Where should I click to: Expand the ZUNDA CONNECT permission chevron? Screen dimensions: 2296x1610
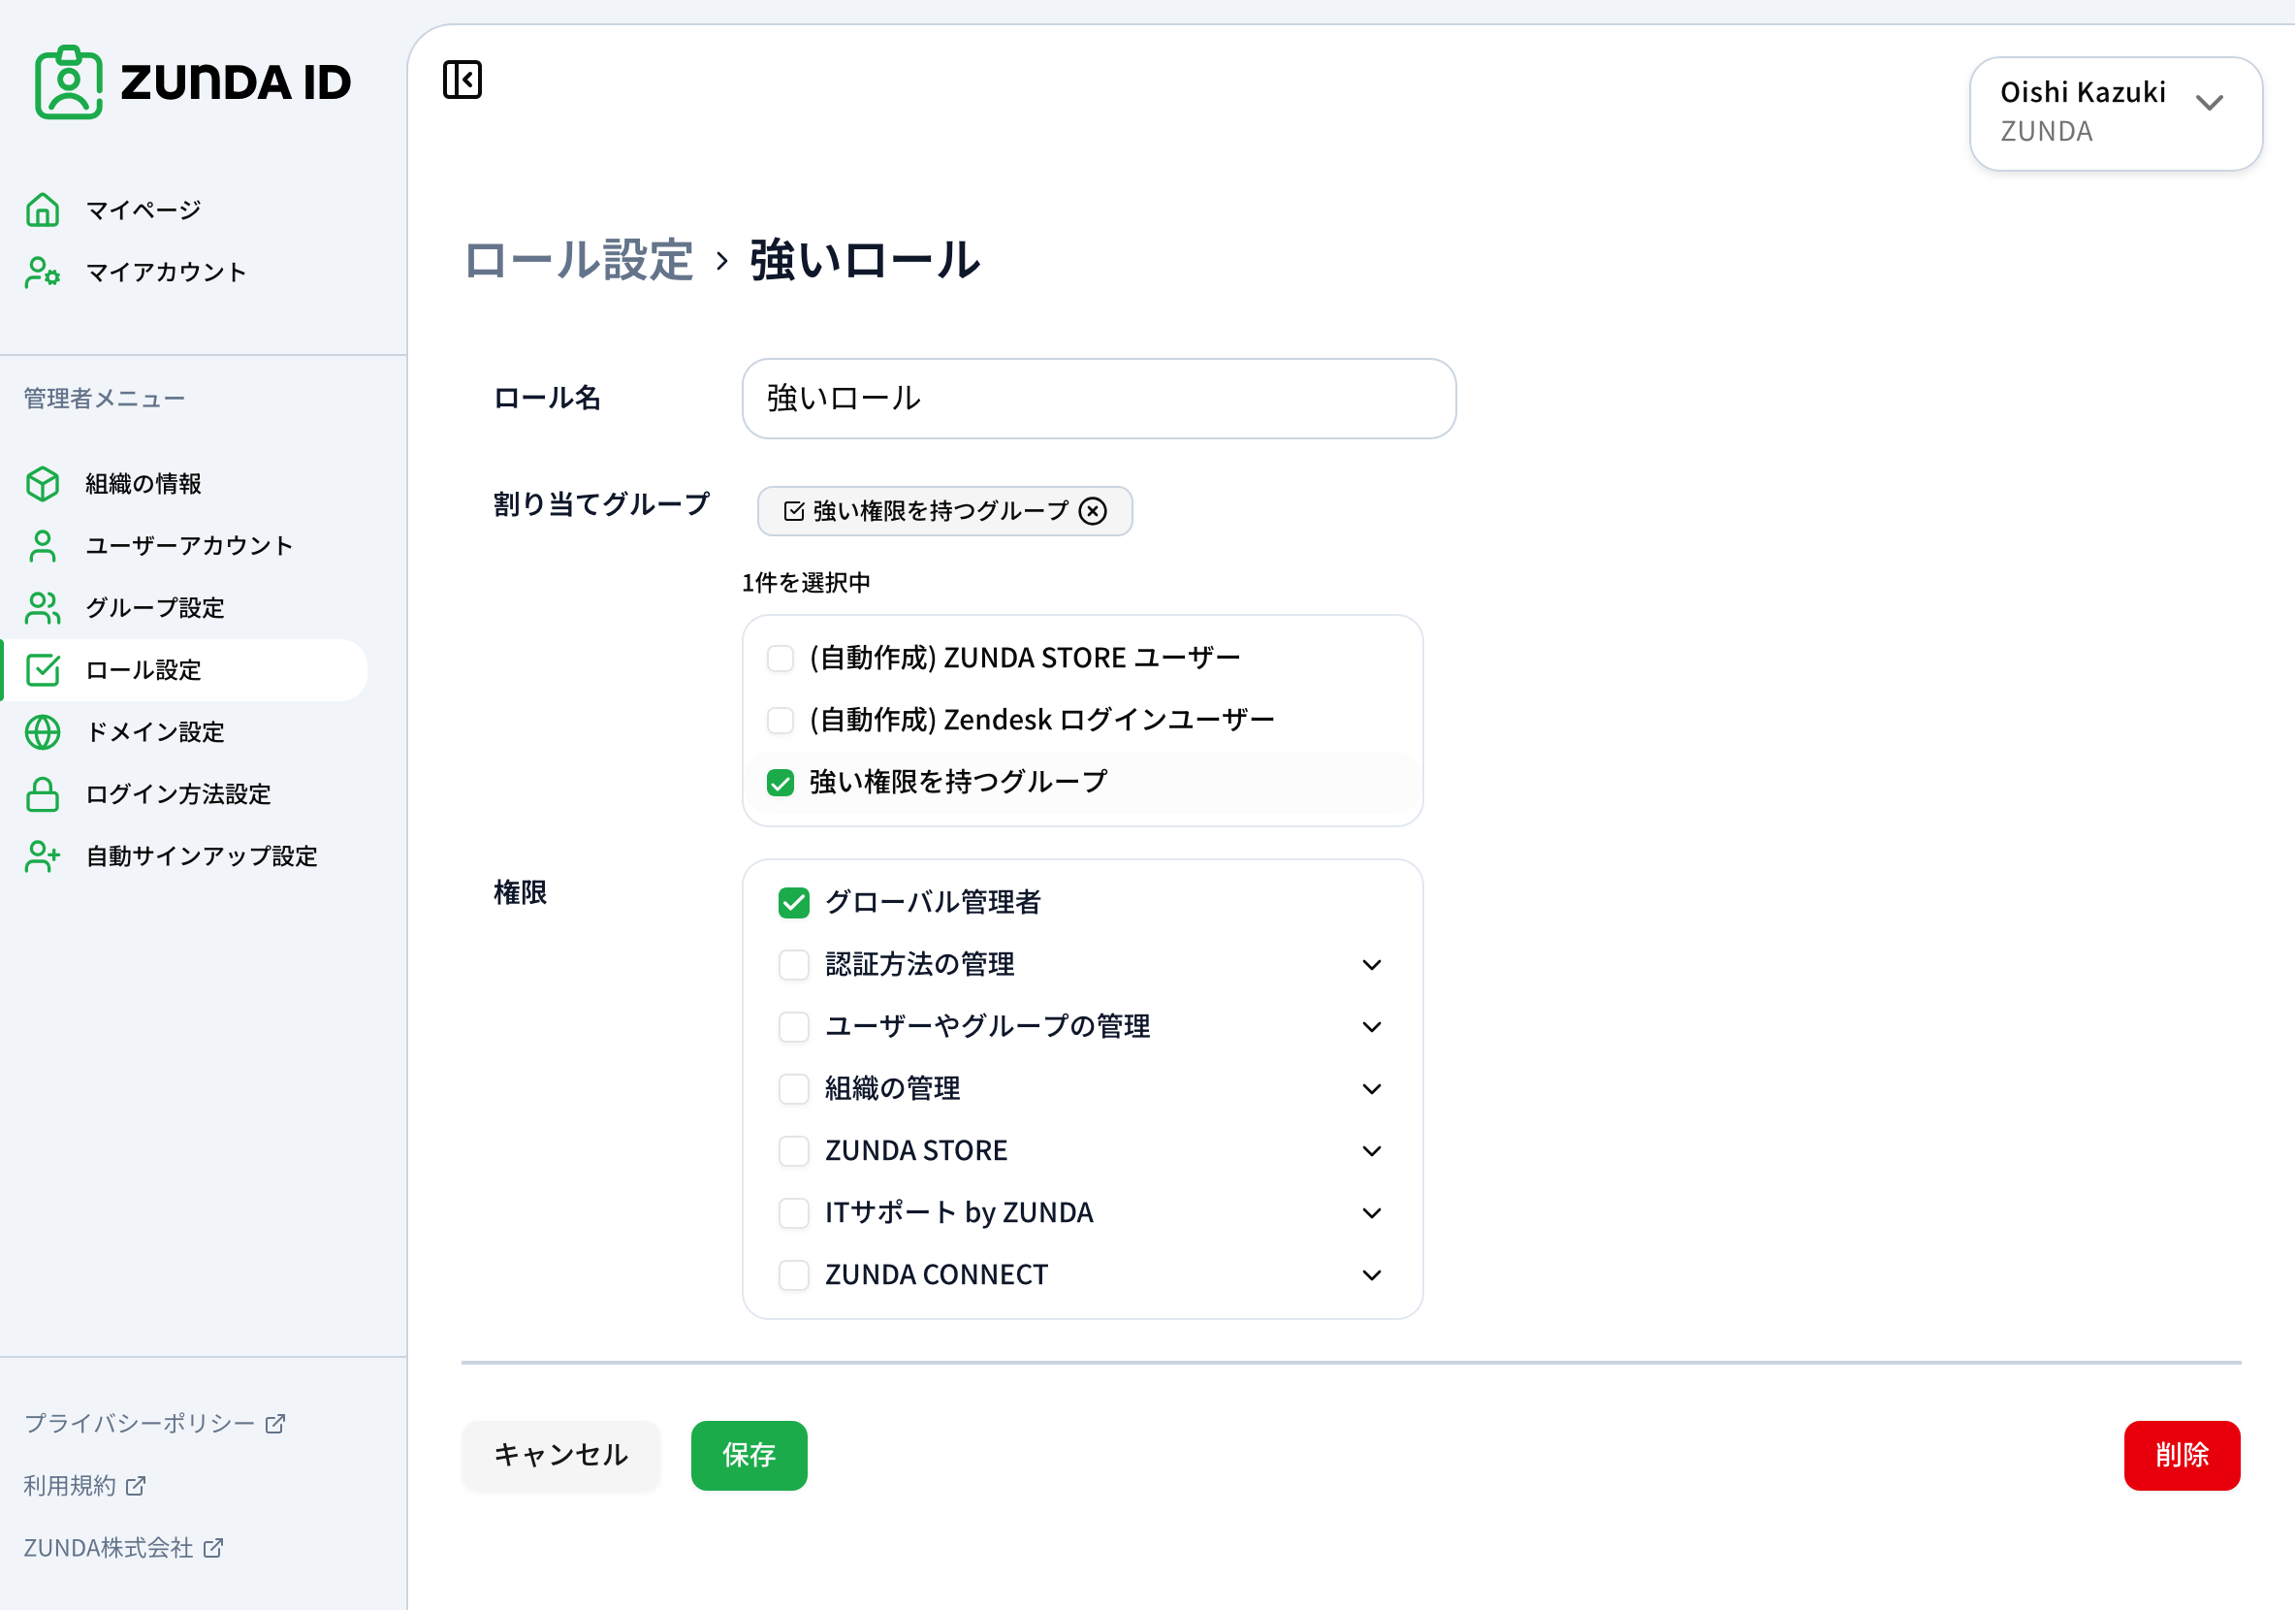point(1371,1274)
